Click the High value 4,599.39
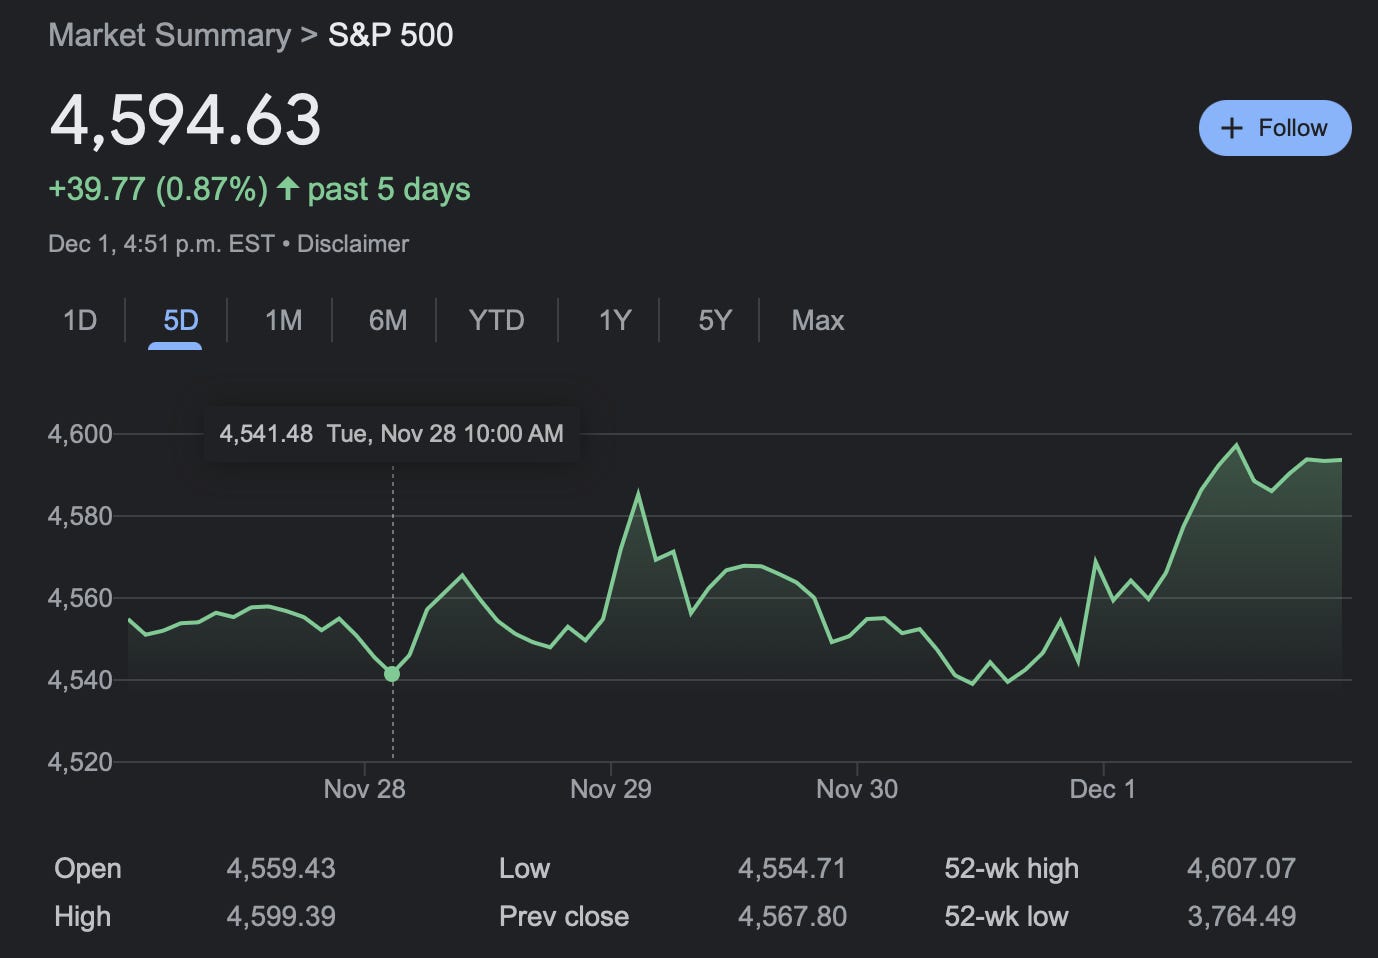The image size is (1378, 958). point(281,916)
